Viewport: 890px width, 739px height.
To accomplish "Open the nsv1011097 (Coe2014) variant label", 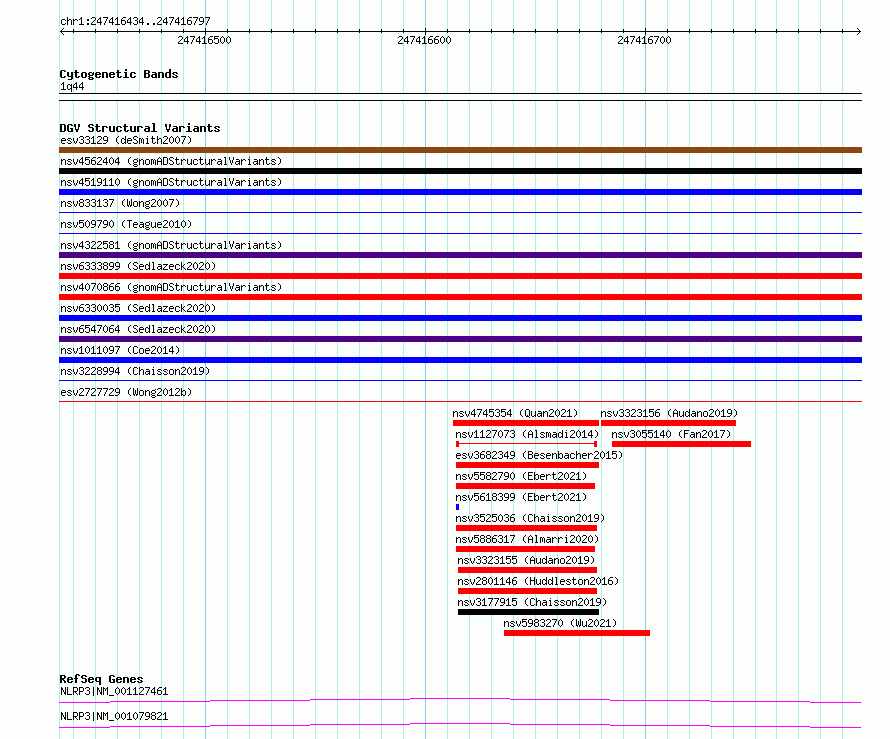I will (x=120, y=350).
